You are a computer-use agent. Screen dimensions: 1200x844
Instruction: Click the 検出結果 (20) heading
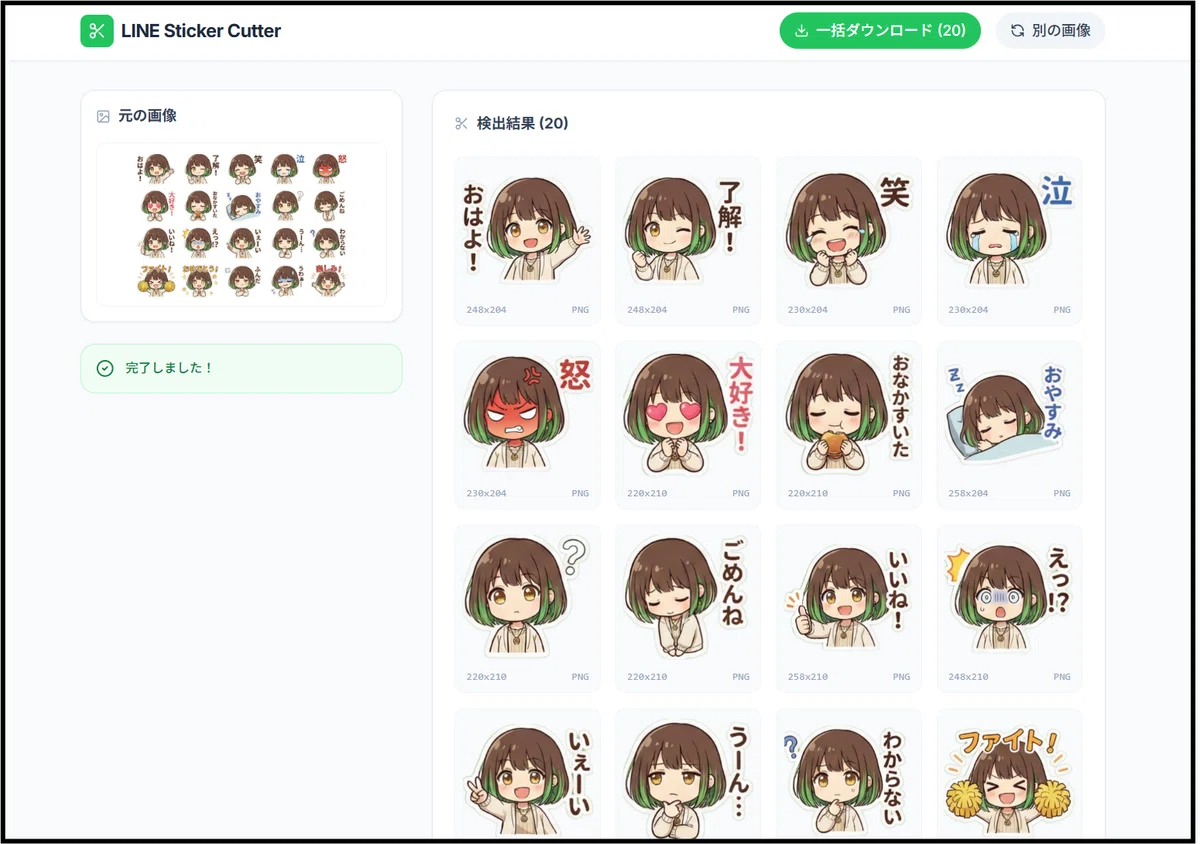point(522,124)
